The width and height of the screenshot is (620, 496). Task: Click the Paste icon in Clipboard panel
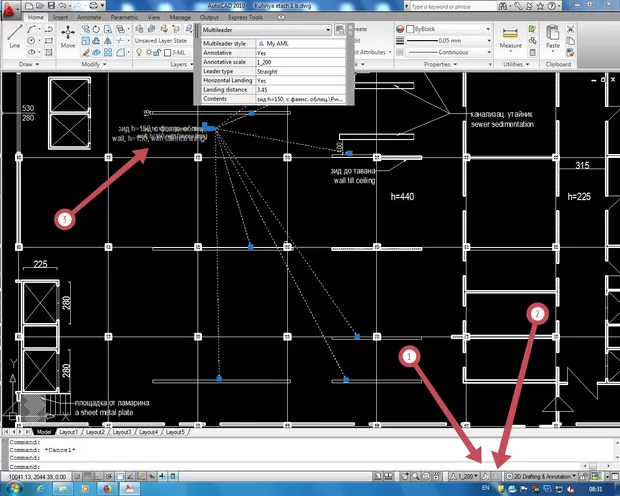tap(552, 36)
